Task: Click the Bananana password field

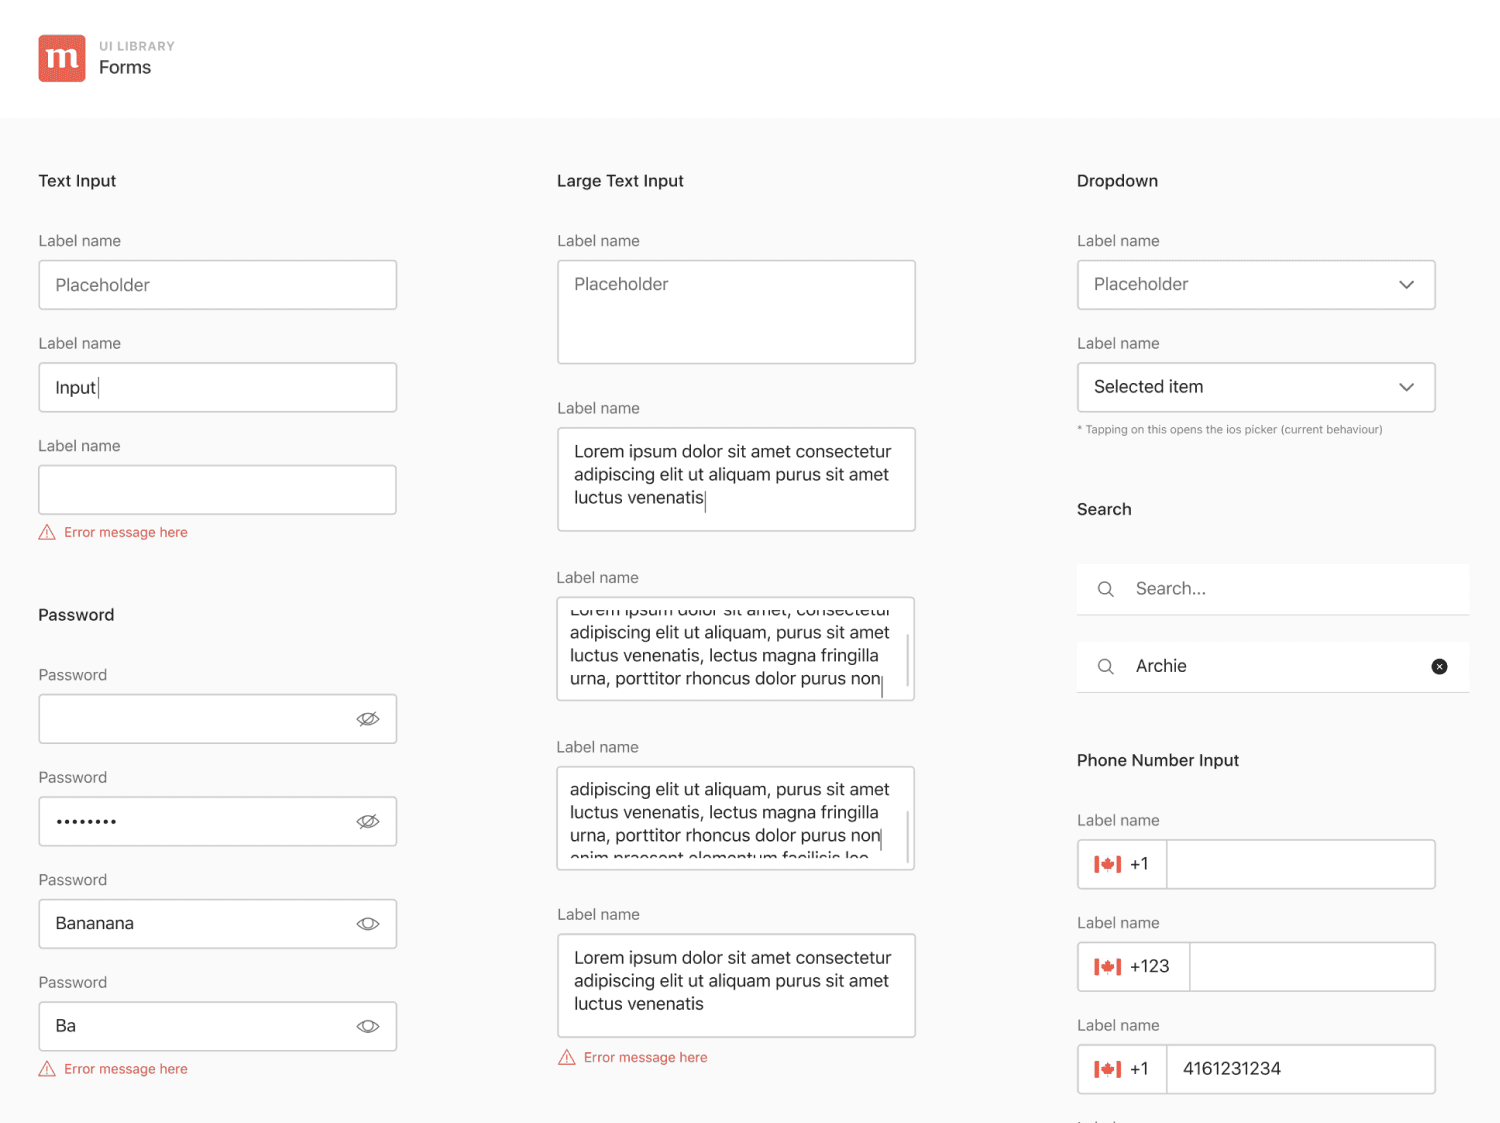Action: coord(218,924)
